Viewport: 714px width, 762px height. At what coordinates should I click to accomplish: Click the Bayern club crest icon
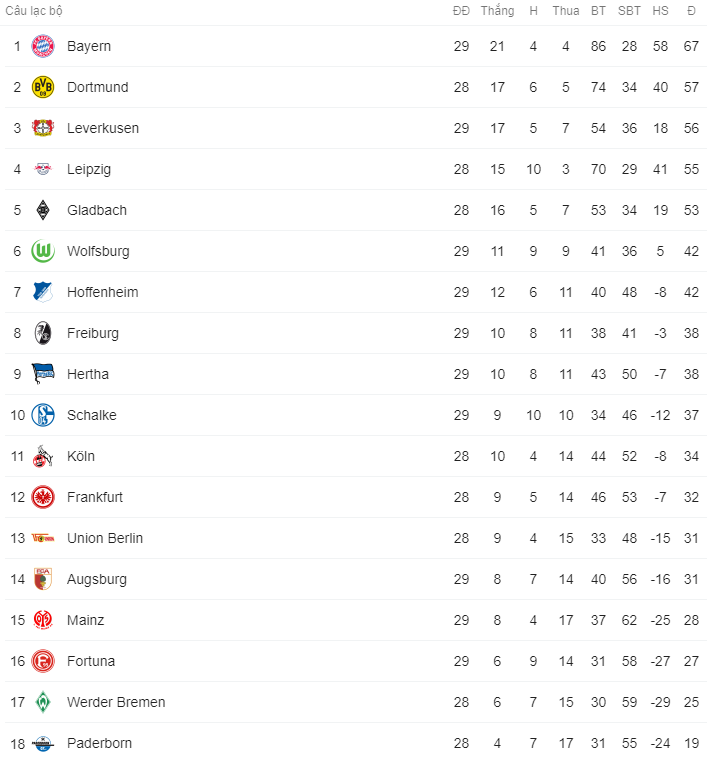click(43, 46)
